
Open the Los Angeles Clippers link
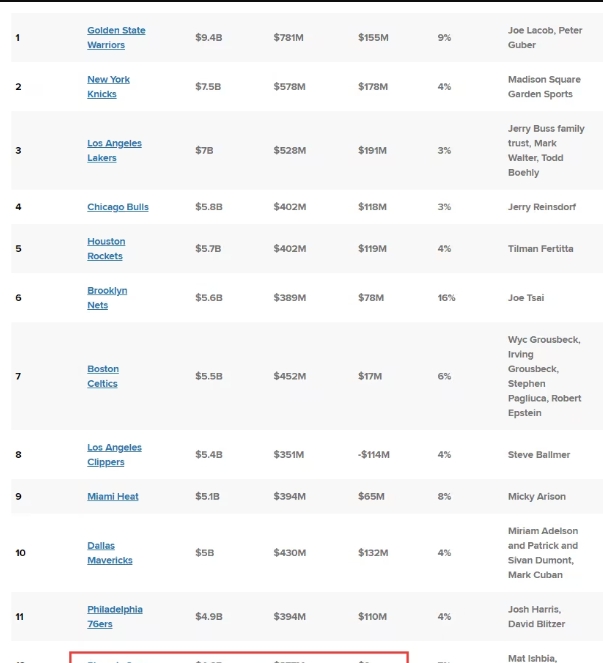tap(114, 455)
